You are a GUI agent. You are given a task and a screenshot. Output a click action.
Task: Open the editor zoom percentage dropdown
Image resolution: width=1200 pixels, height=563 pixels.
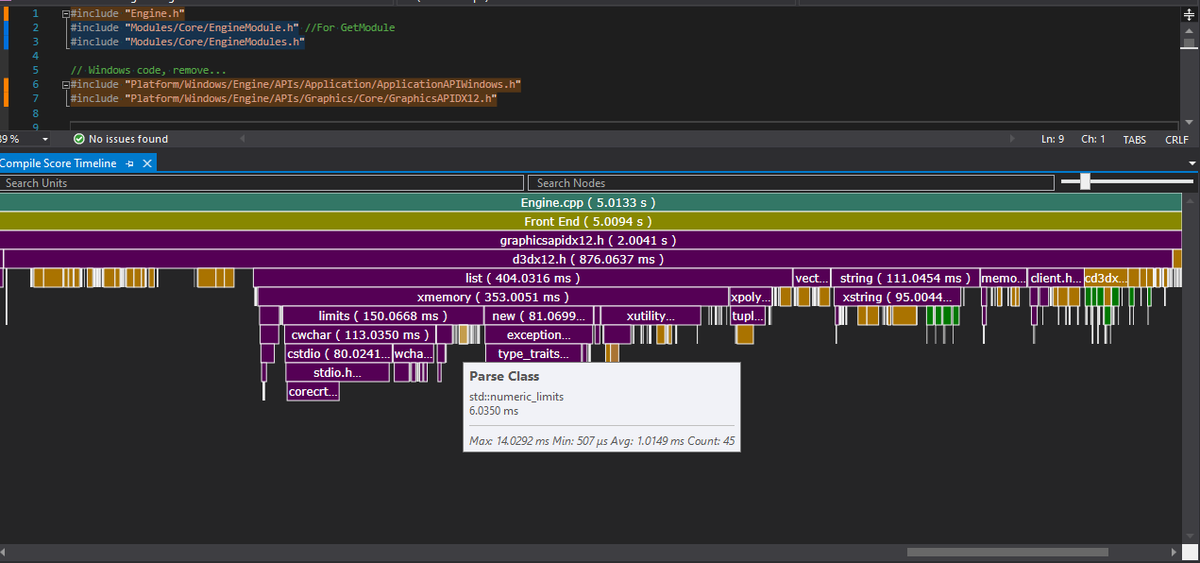click(x=44, y=139)
